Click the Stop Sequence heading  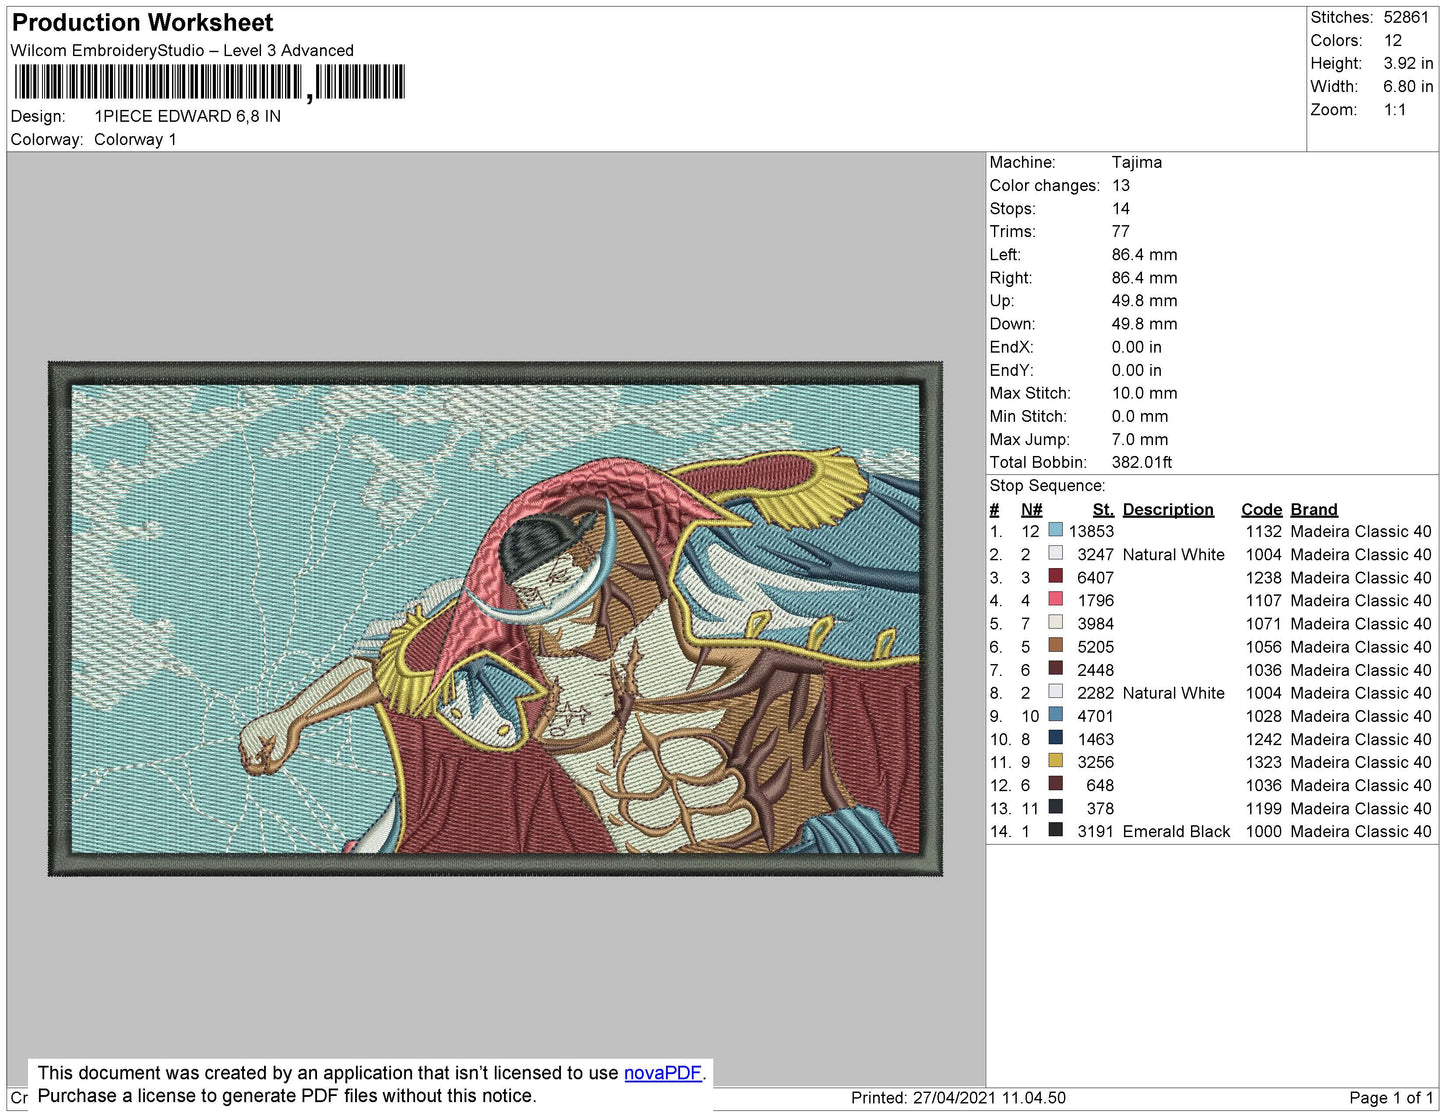point(1047,485)
